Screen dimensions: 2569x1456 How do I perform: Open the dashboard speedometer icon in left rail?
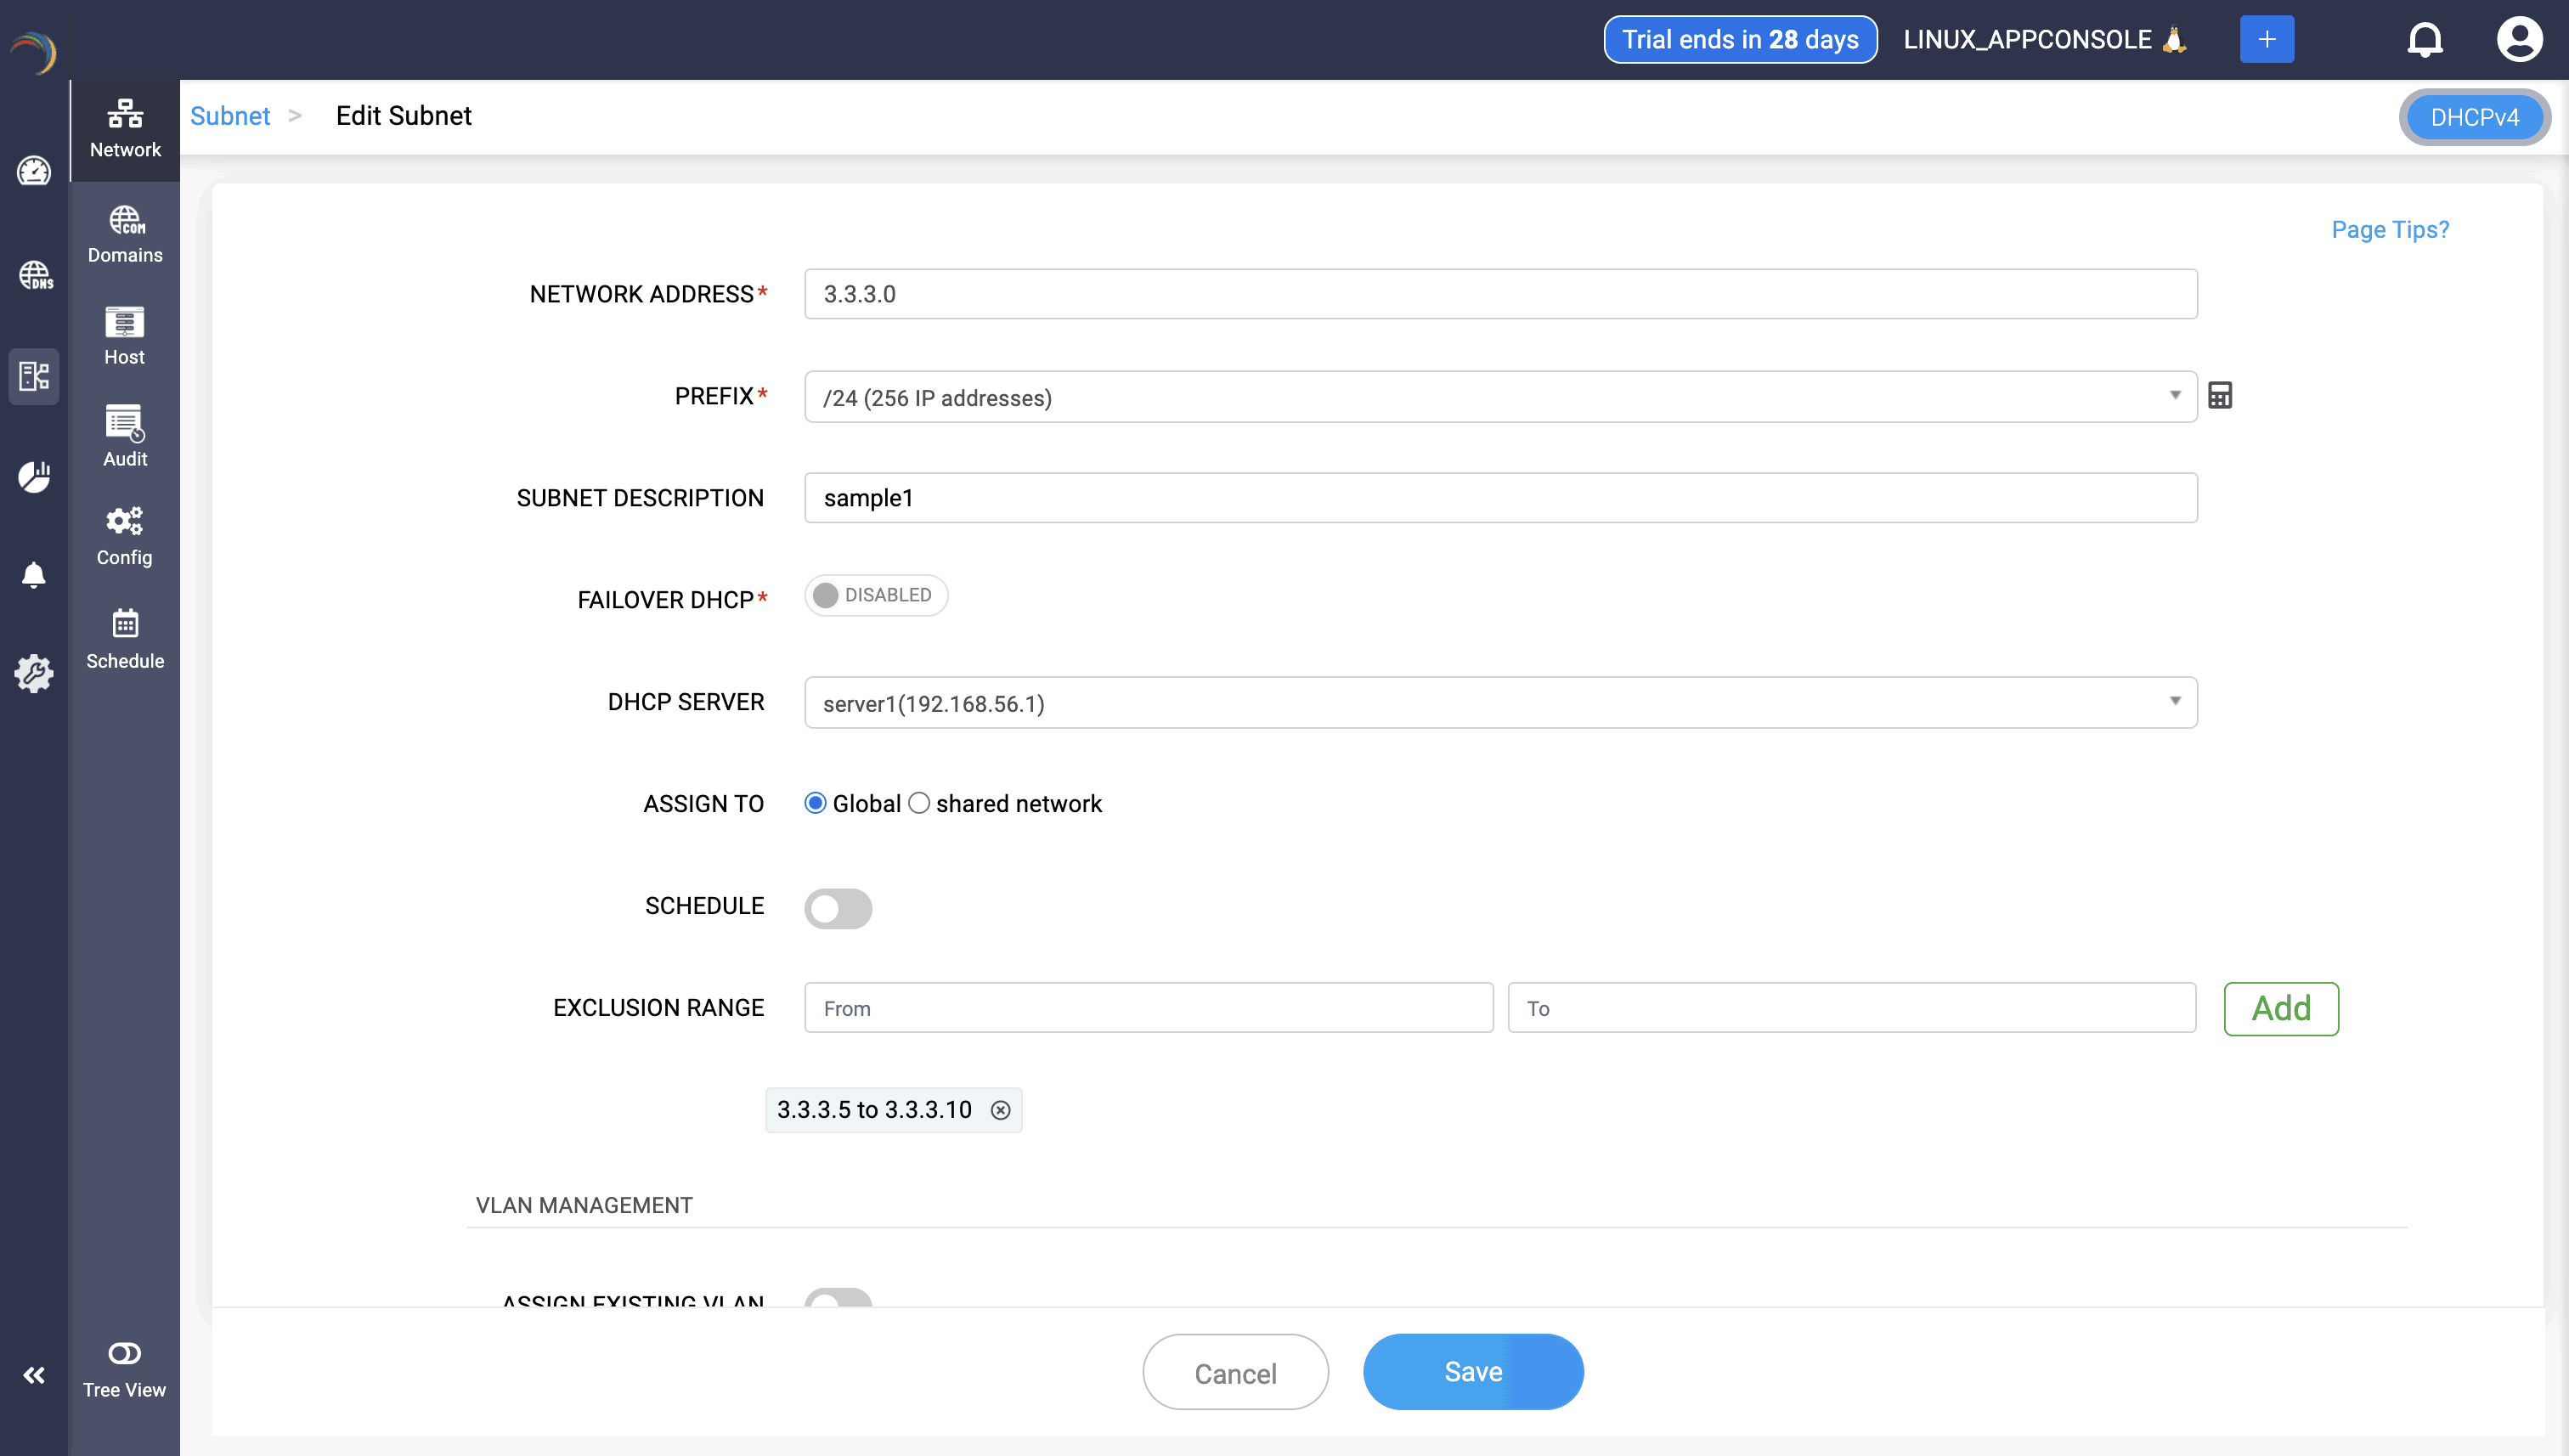tap(34, 171)
